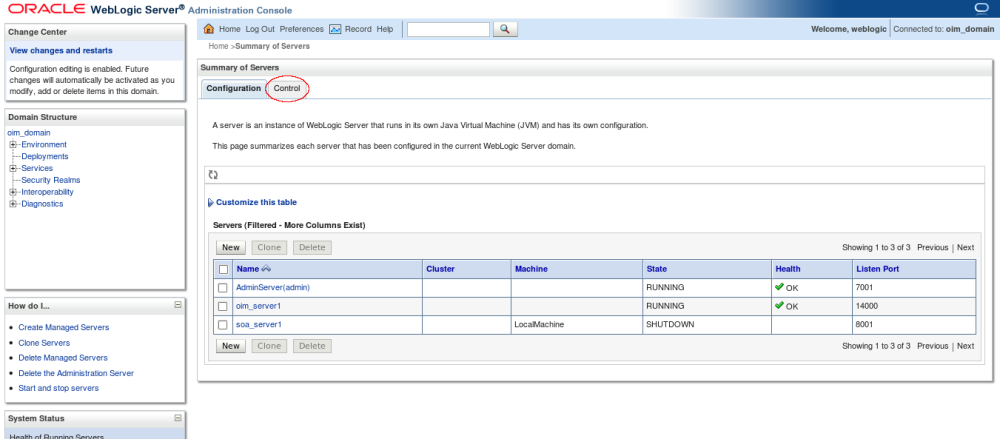Image resolution: width=1000 pixels, height=439 pixels.
Task: Open the Home toolbar link
Action: click(x=230, y=29)
